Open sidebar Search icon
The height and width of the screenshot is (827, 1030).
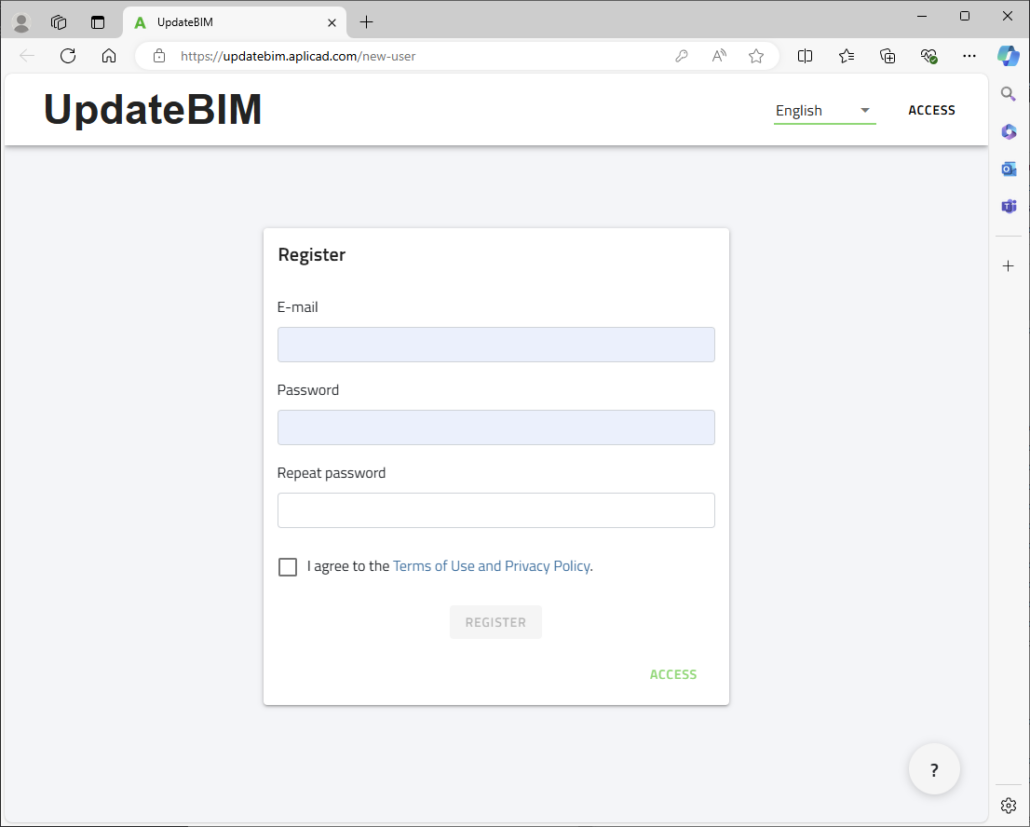point(1008,94)
